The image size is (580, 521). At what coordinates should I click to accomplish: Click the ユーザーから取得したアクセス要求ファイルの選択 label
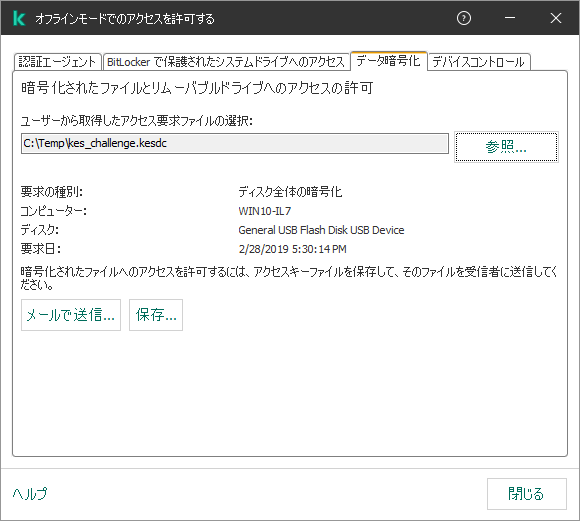tap(136, 121)
